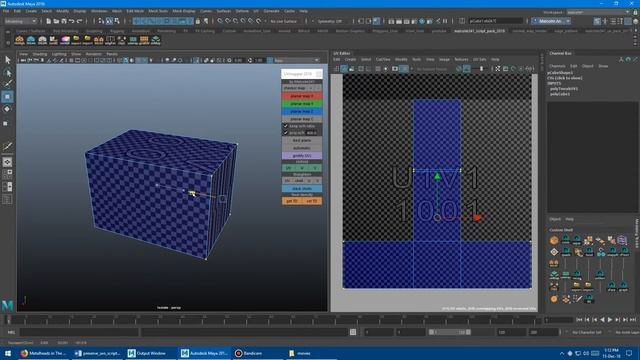Open the UV menu in main menu bar
Screen dimensions: 640x360
point(256,11)
